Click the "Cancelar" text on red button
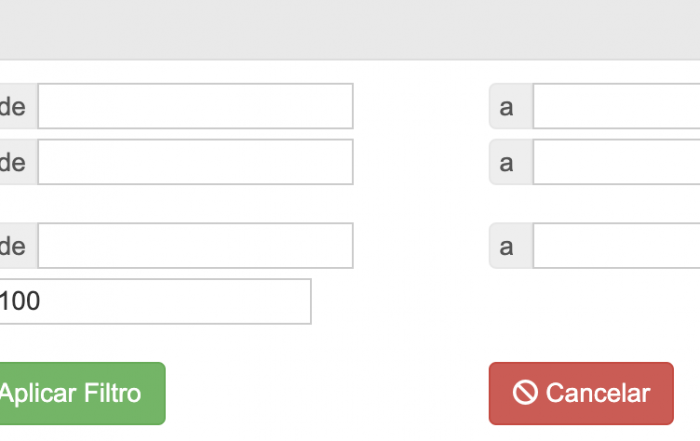This screenshot has height=441, width=700. 598,393
